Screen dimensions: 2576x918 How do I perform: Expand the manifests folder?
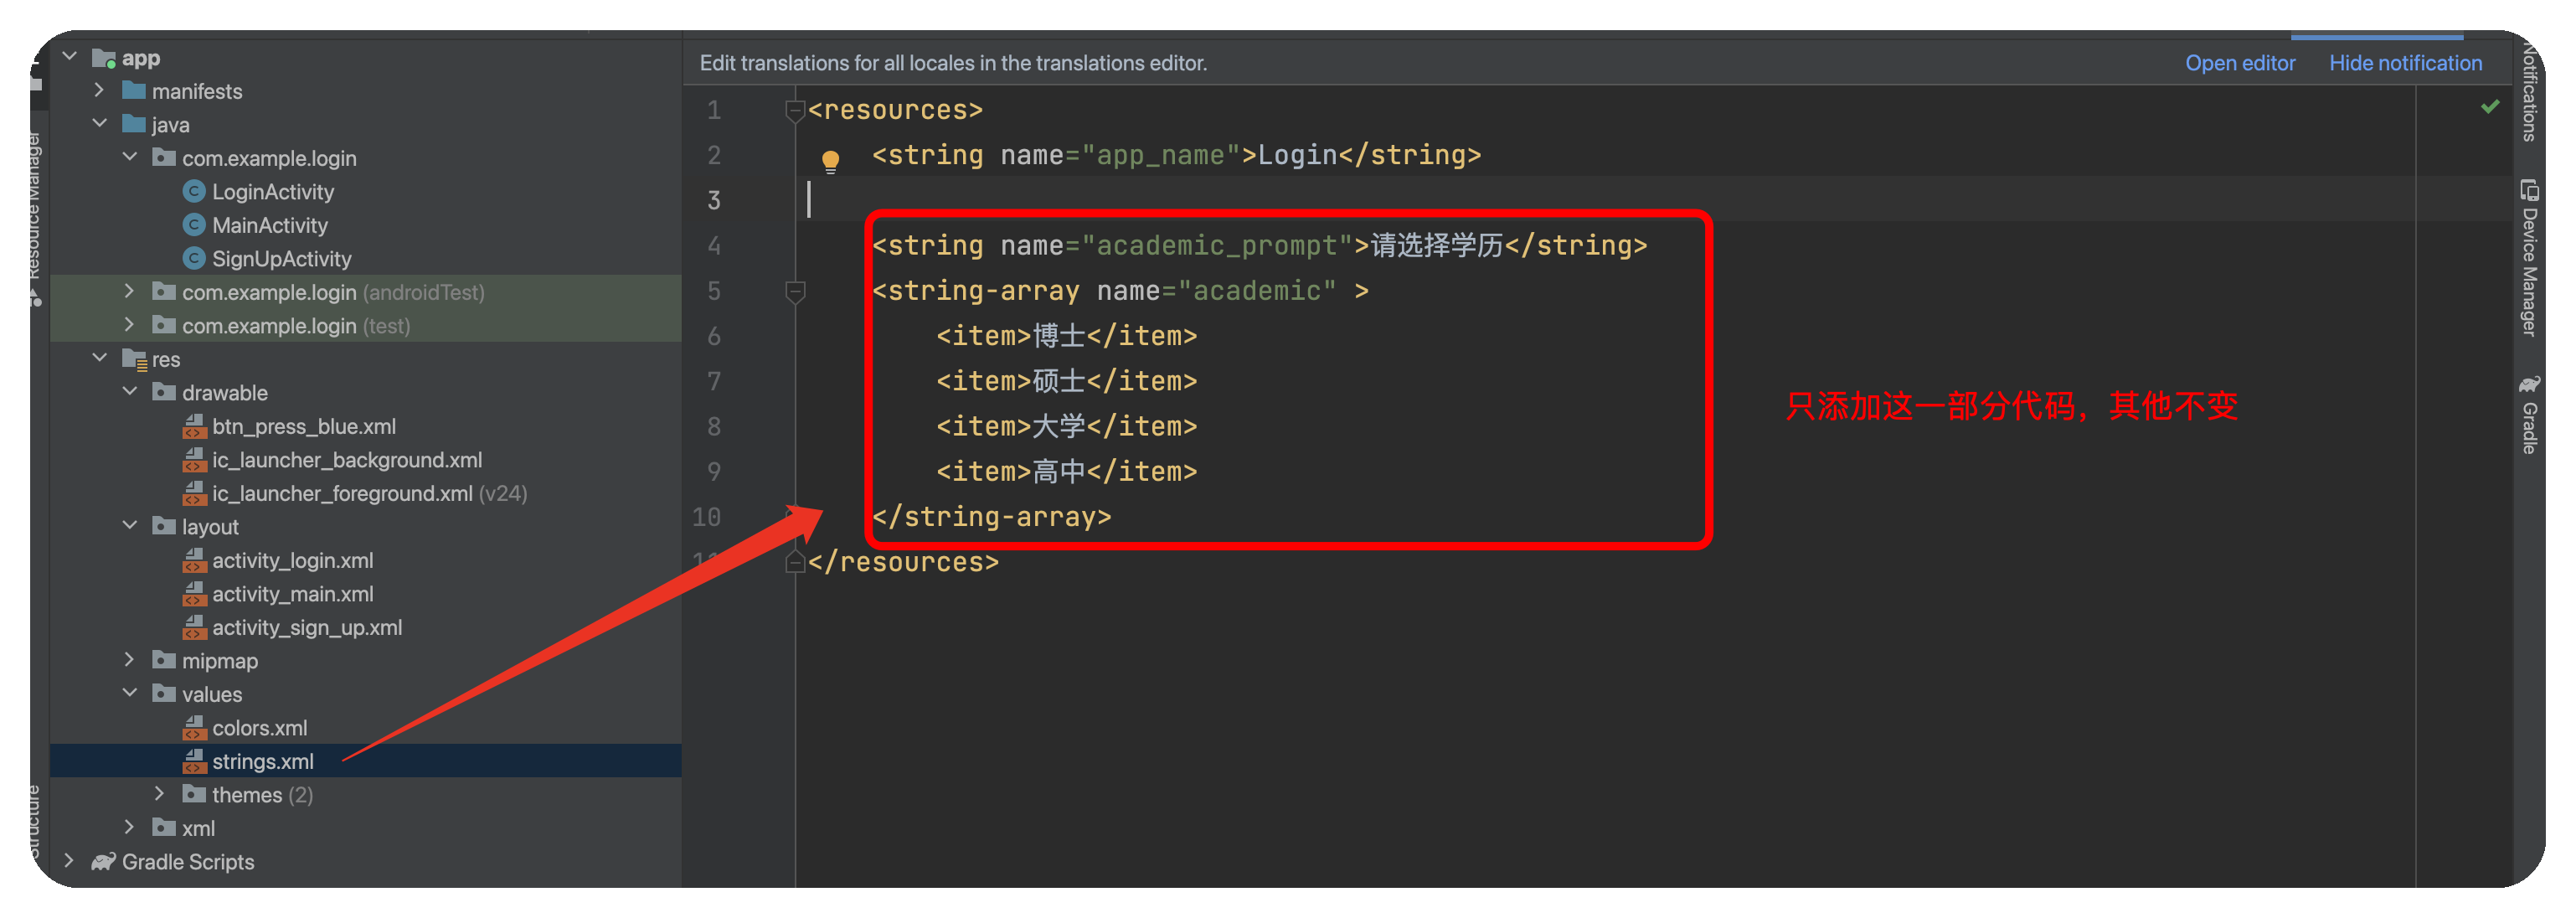click(x=99, y=90)
